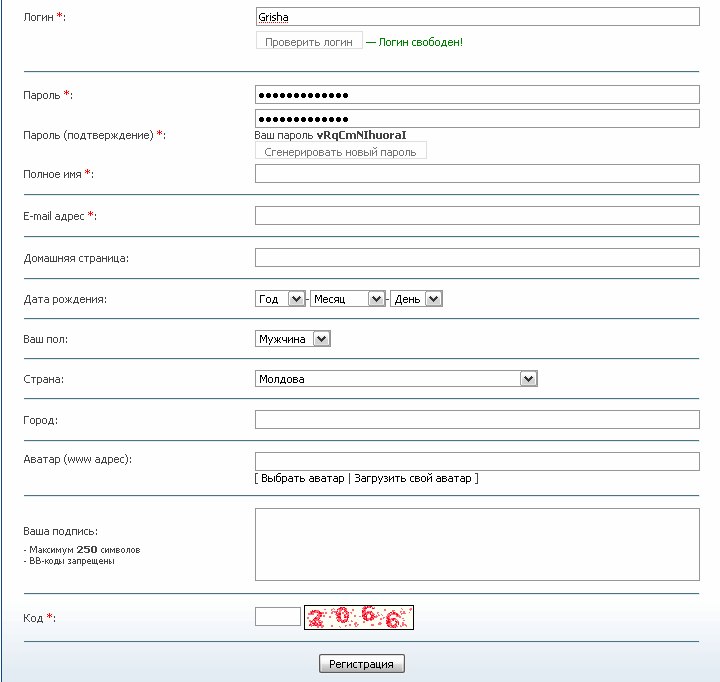720x682 pixels.
Task: Open the Выбрать аватар link
Action: pos(303,479)
